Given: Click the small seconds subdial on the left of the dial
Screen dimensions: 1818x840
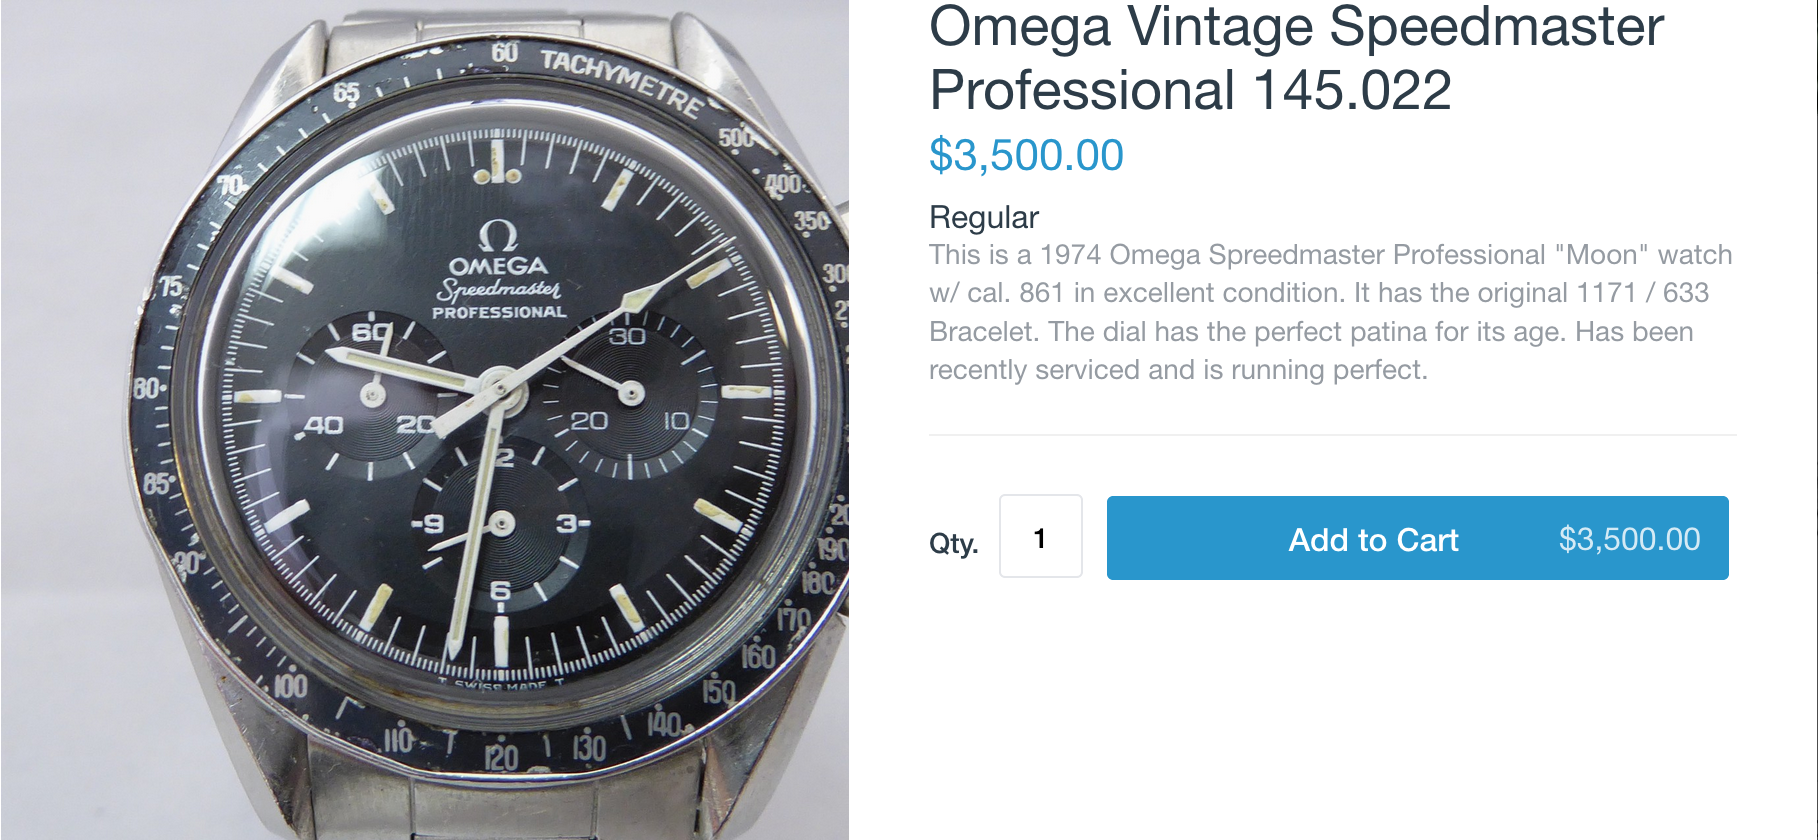Looking at the screenshot, I should click(x=372, y=396).
